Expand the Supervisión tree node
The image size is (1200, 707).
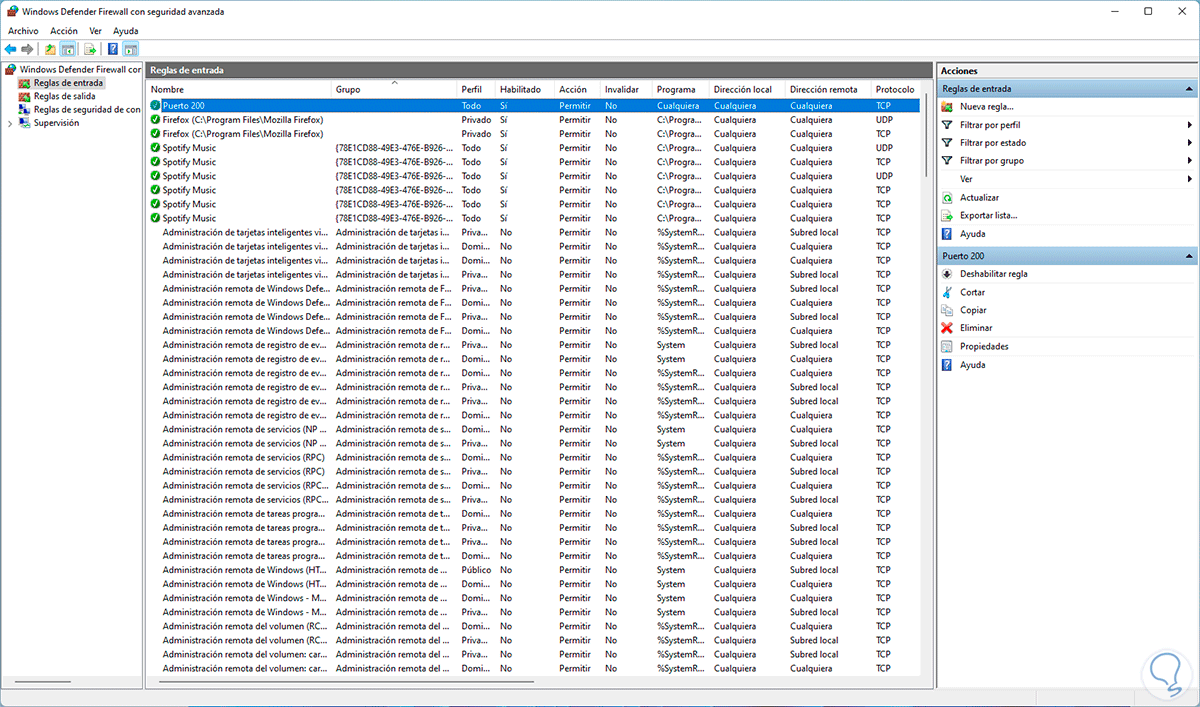pos(10,123)
